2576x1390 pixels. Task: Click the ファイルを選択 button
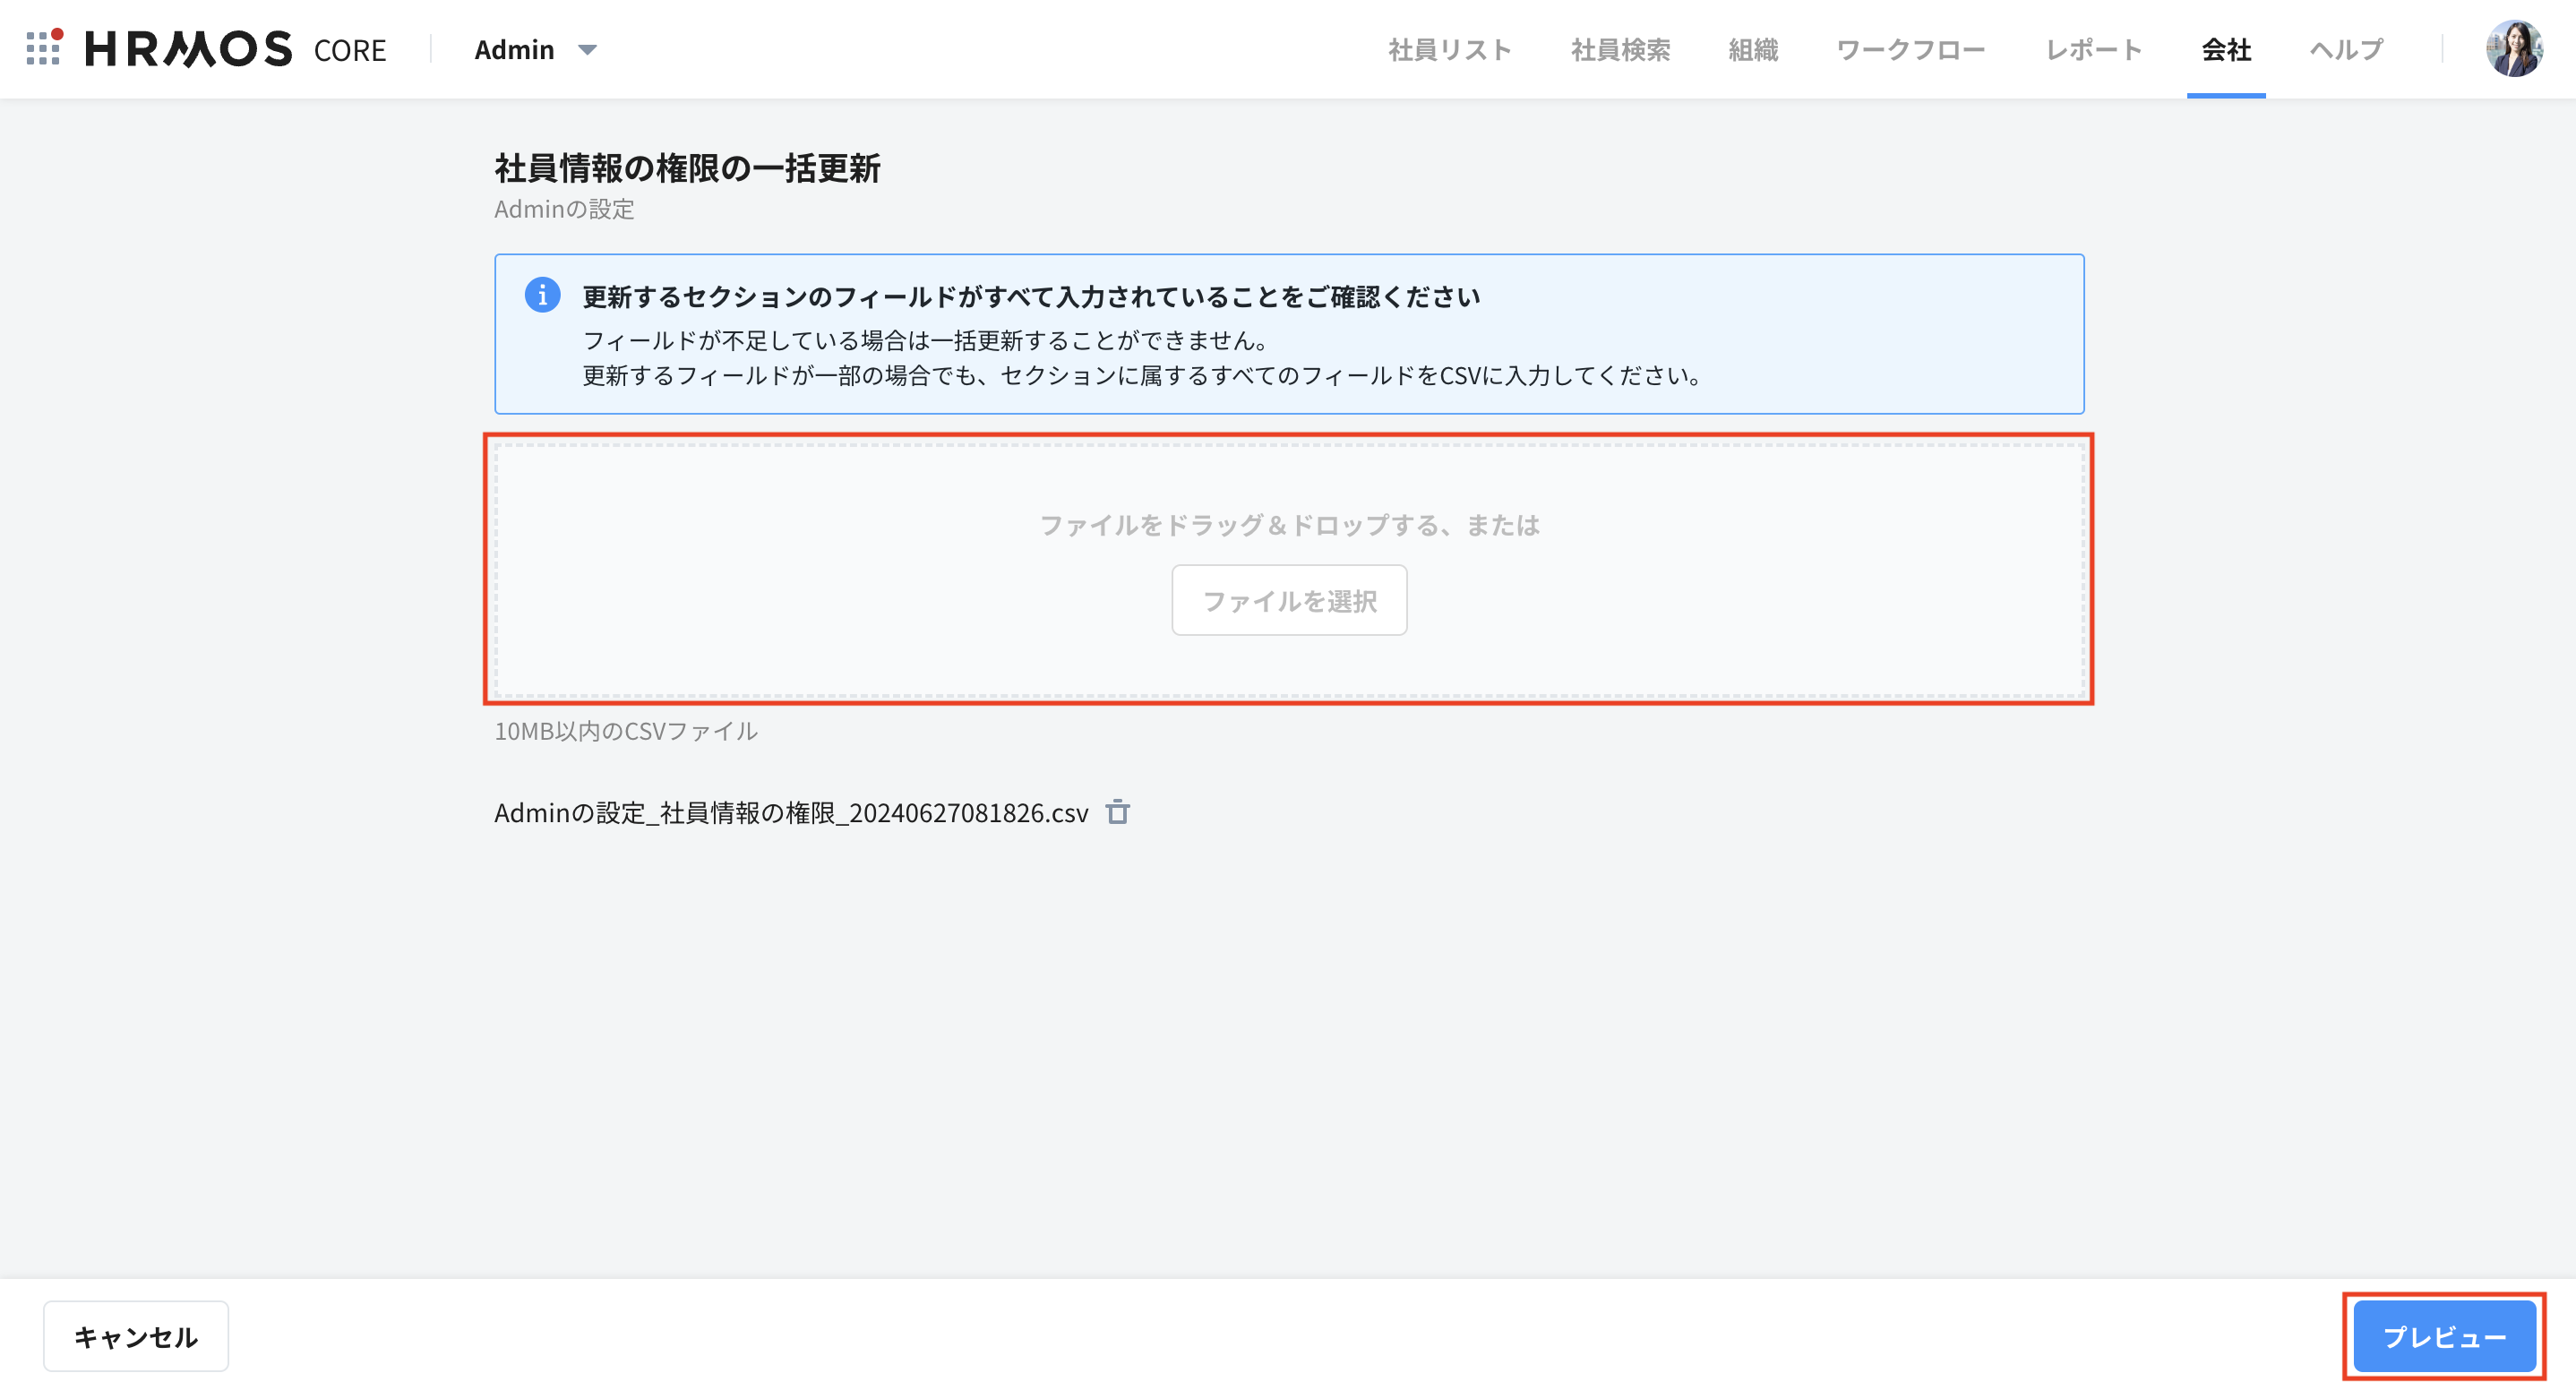point(1288,600)
